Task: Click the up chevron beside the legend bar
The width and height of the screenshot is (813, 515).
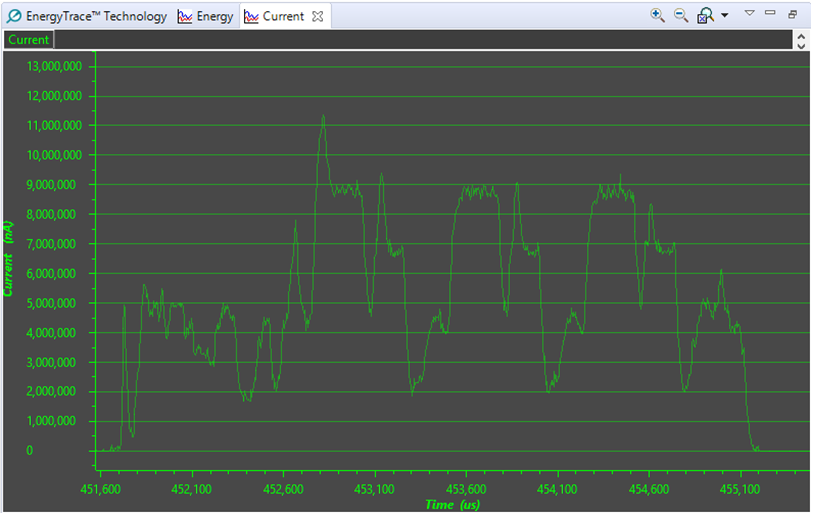Action: click(800, 35)
